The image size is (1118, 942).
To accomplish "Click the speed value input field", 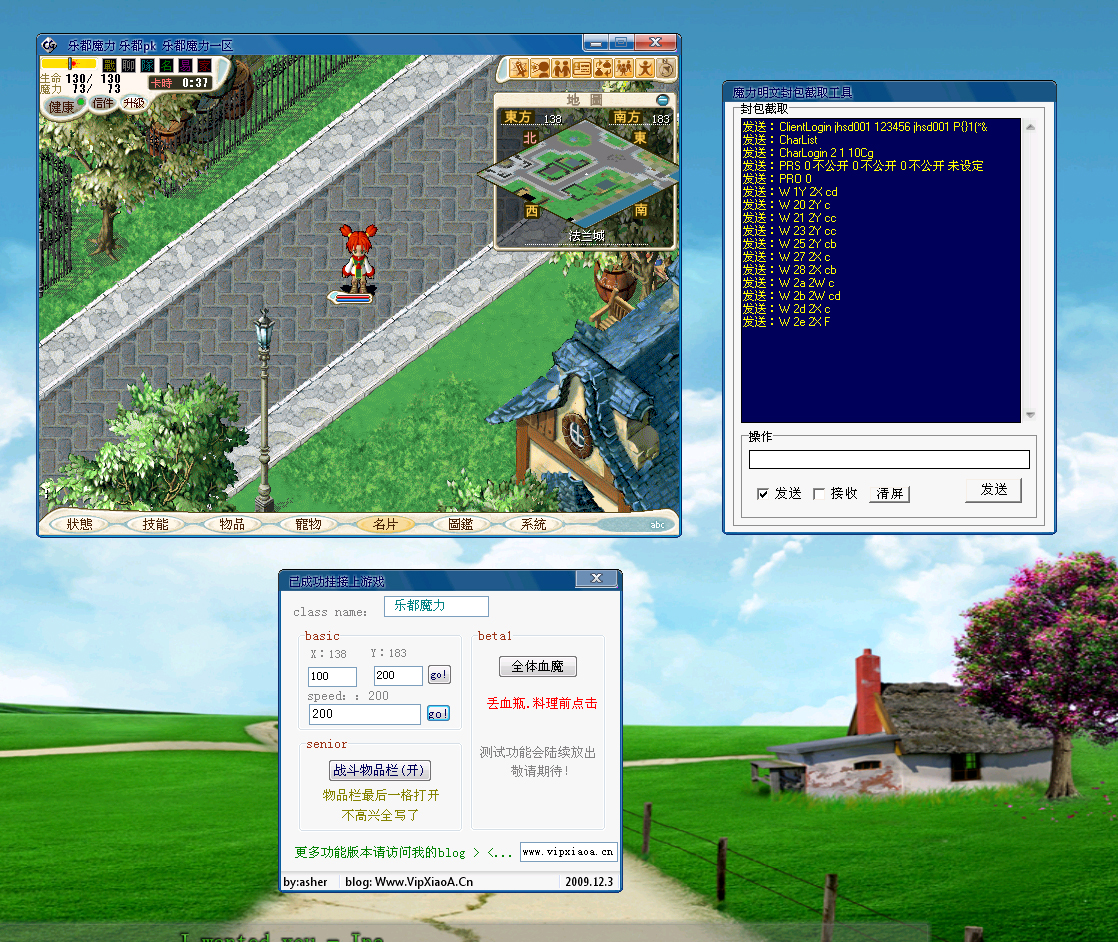I will [365, 714].
